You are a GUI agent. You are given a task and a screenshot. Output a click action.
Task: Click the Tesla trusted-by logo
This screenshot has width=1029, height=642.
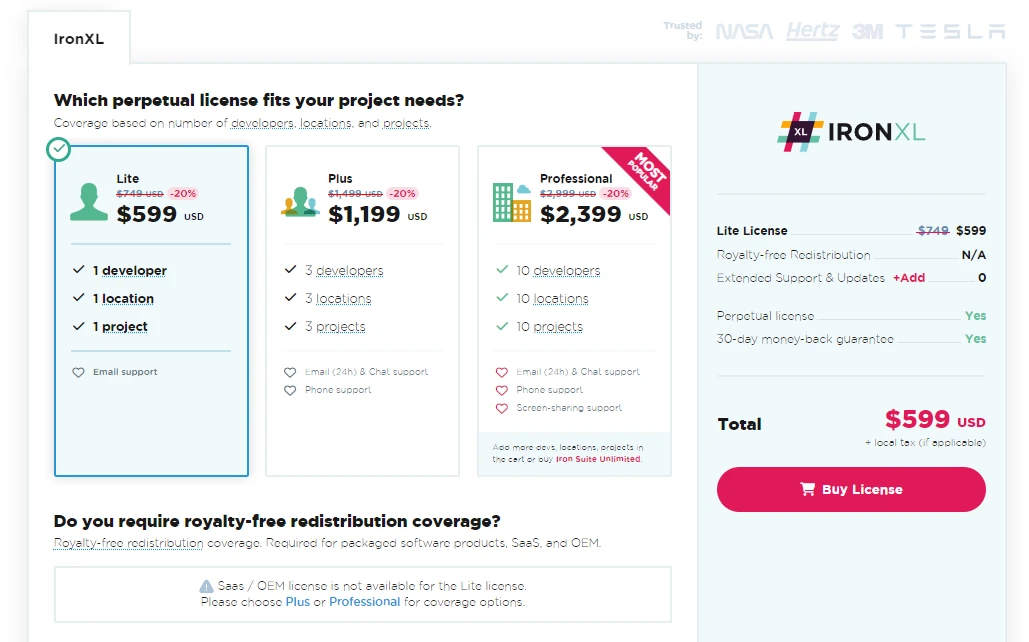point(950,32)
